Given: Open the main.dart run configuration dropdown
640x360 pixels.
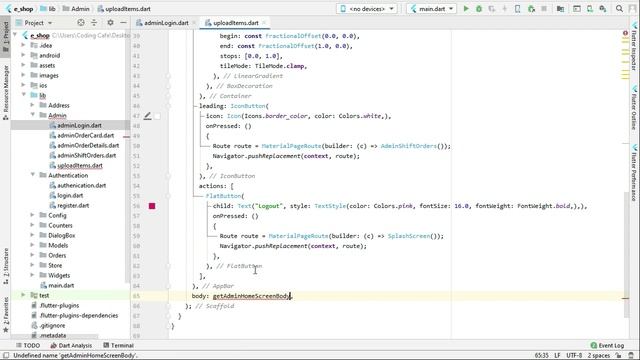Looking at the screenshot, I should tap(432, 9).
